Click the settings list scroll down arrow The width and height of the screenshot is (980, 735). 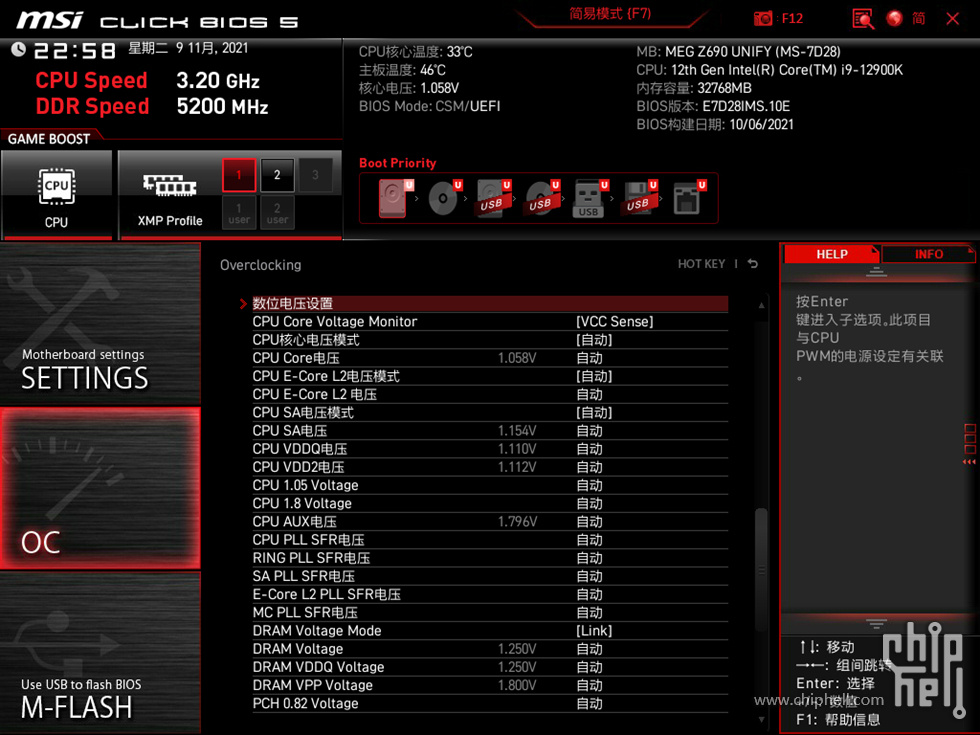pyautogui.click(x=761, y=719)
